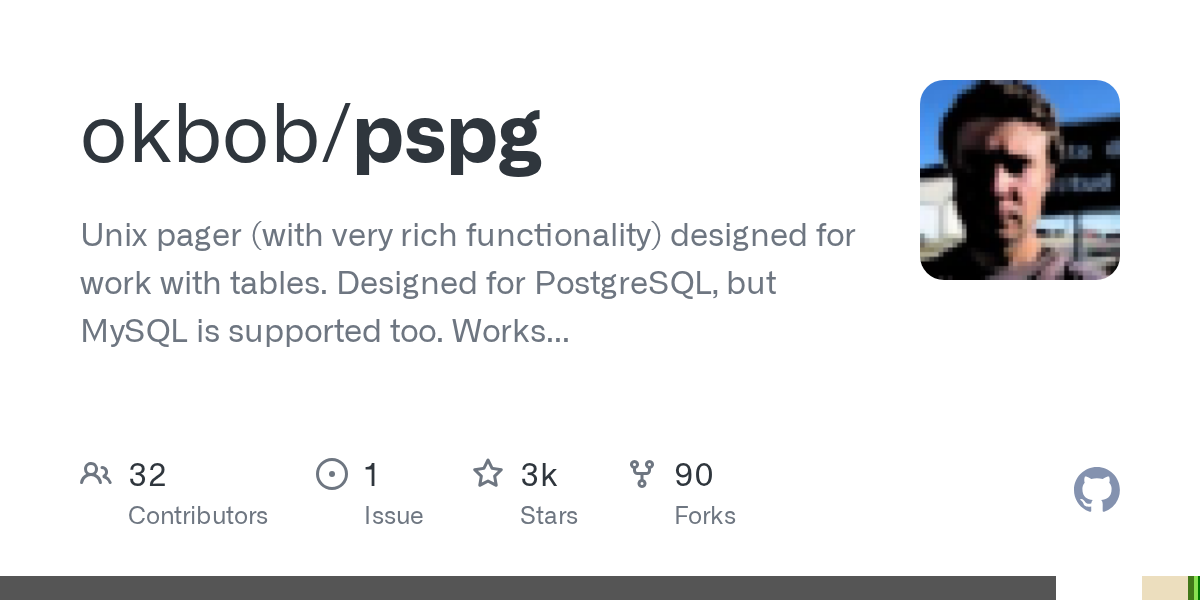This screenshot has height=600, width=1200.
Task: Click the 90 forks count
Action: pos(694,475)
